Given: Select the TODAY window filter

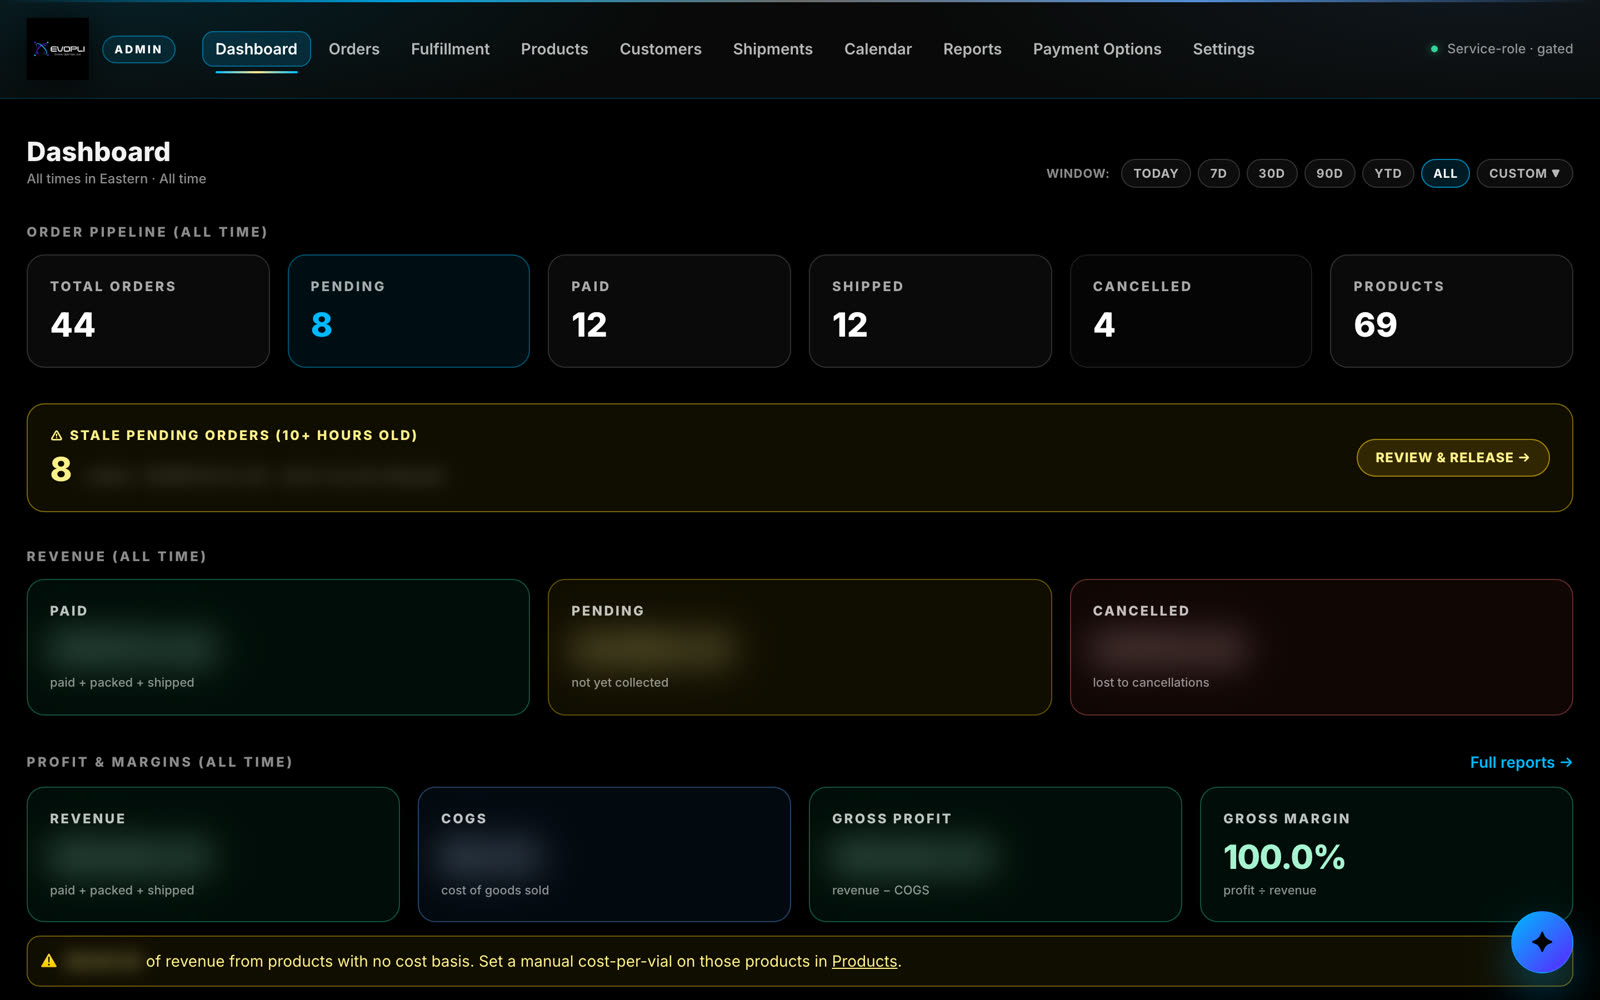Looking at the screenshot, I should click(x=1156, y=173).
